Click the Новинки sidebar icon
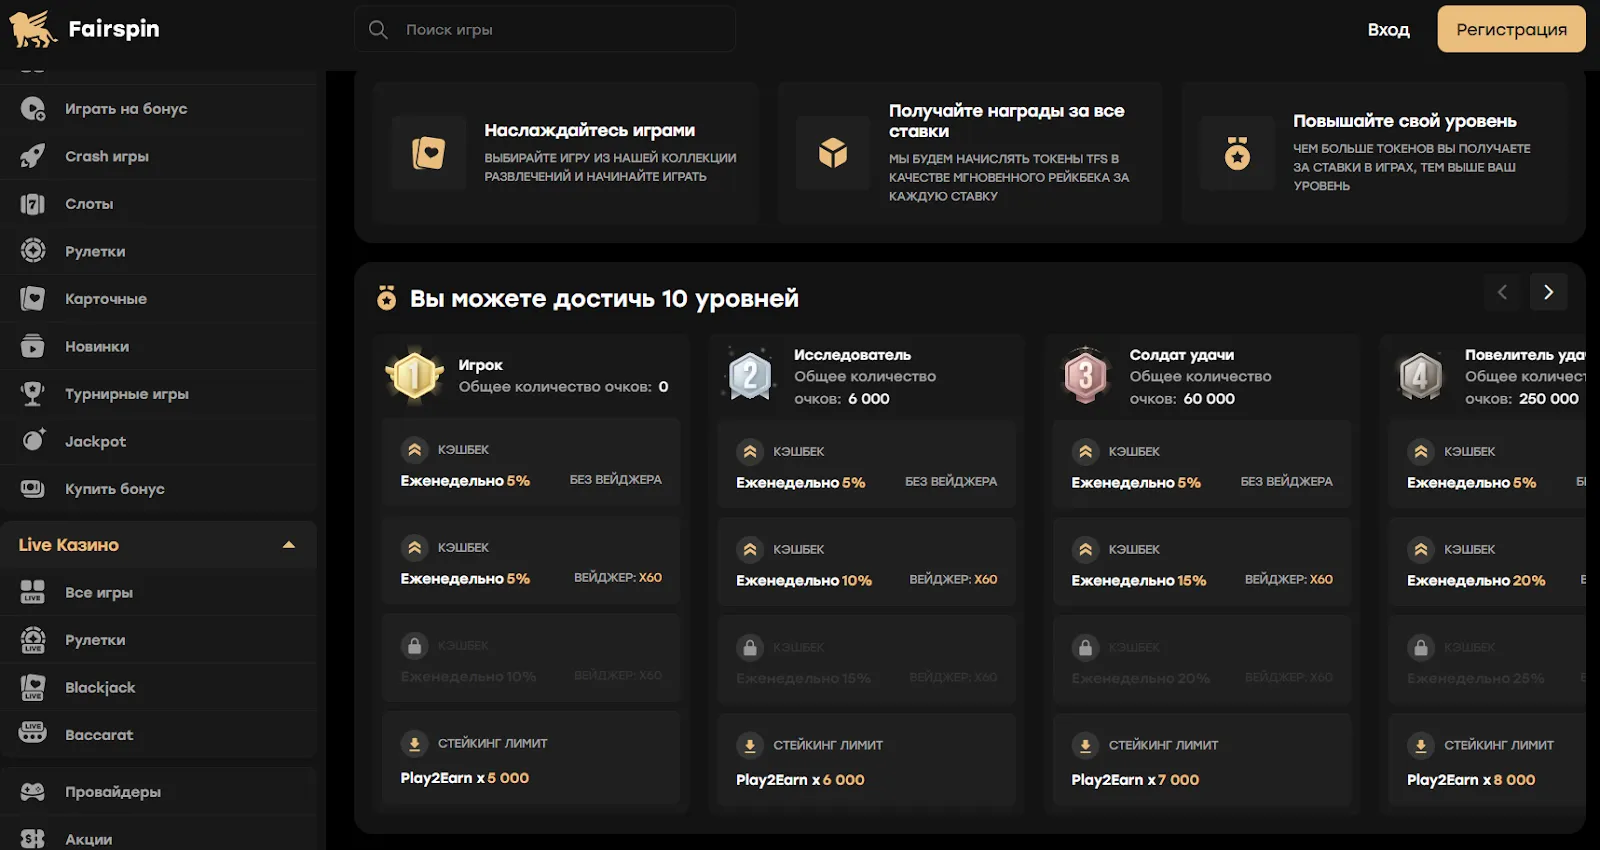 (33, 346)
